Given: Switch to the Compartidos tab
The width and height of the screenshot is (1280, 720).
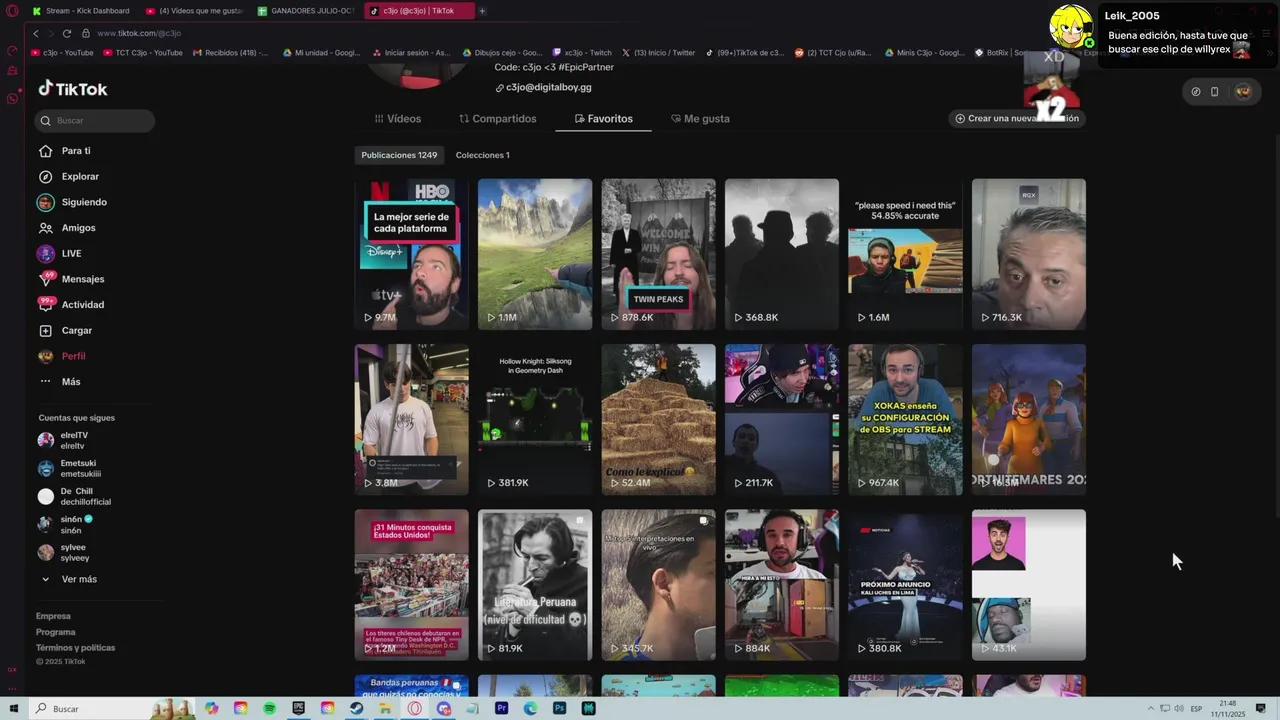Looking at the screenshot, I should point(498,118).
